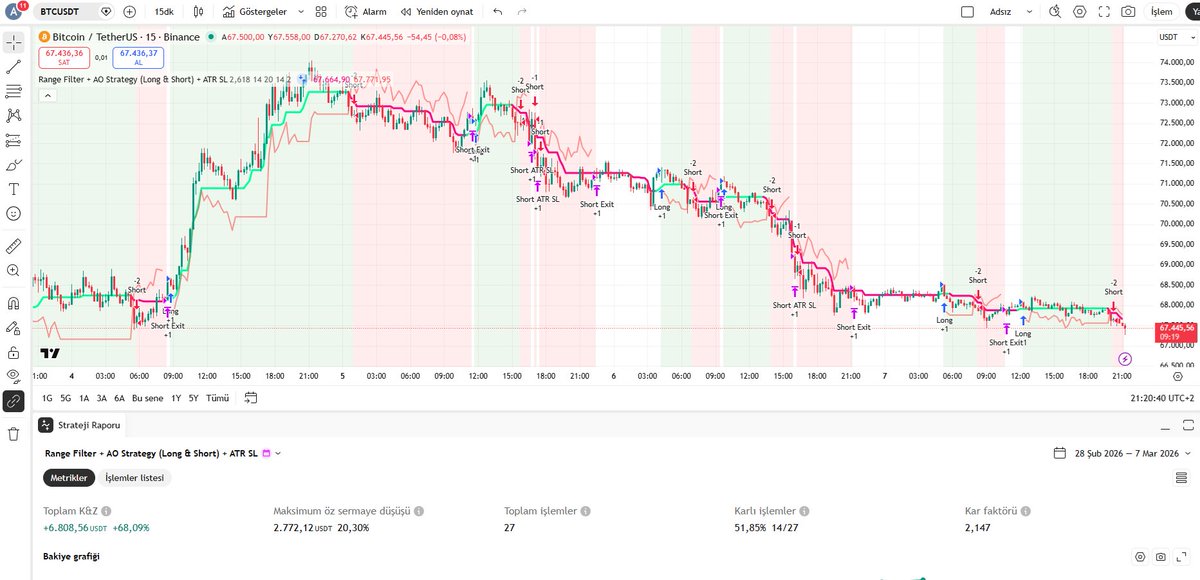Toggle hide all drawings eye icon

(x=14, y=376)
